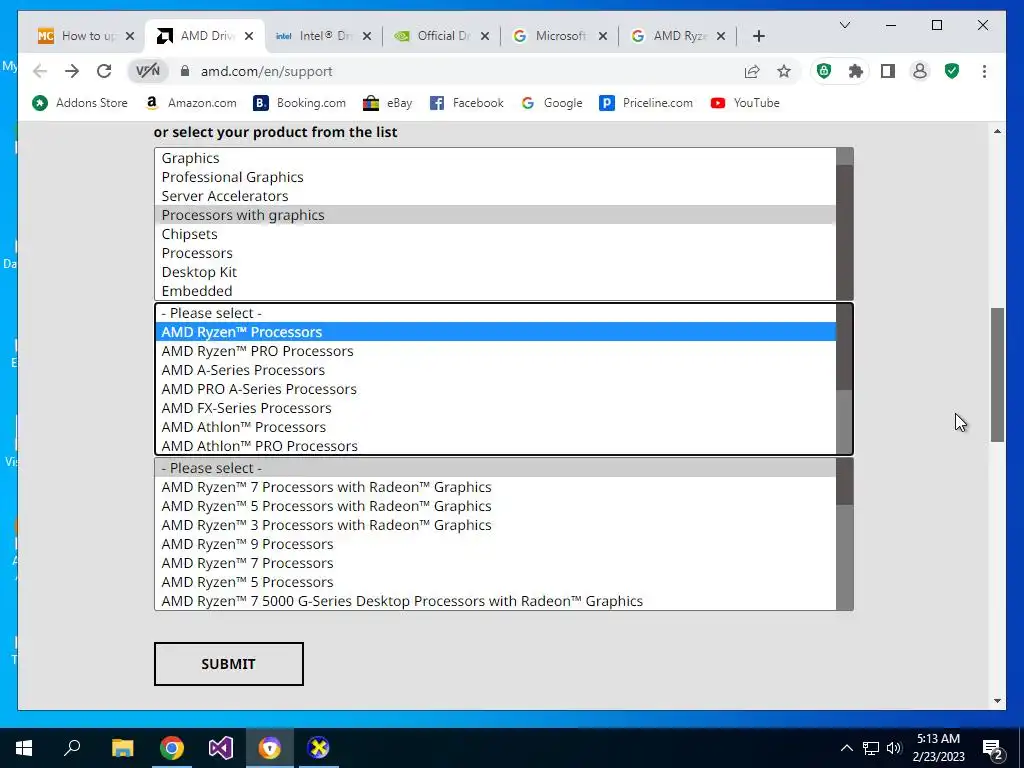Switch to the Intel Driver tab

click(x=316, y=36)
